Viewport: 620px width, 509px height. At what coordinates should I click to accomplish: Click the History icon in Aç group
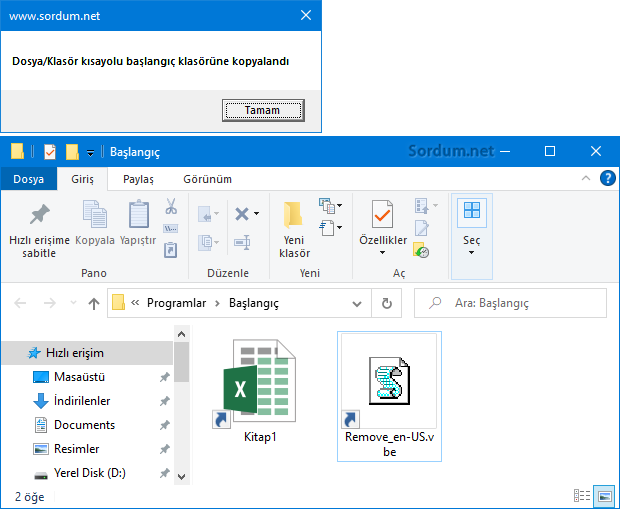(x=421, y=250)
